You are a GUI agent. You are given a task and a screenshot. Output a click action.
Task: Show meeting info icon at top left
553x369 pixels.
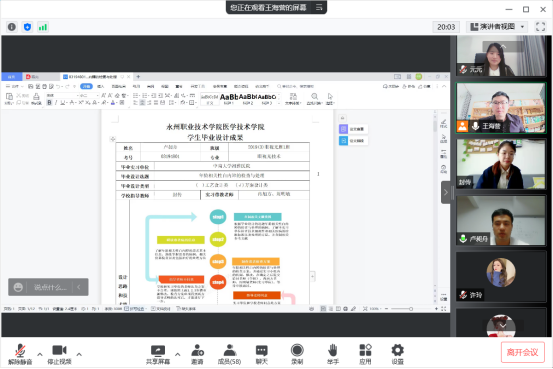coord(12,27)
